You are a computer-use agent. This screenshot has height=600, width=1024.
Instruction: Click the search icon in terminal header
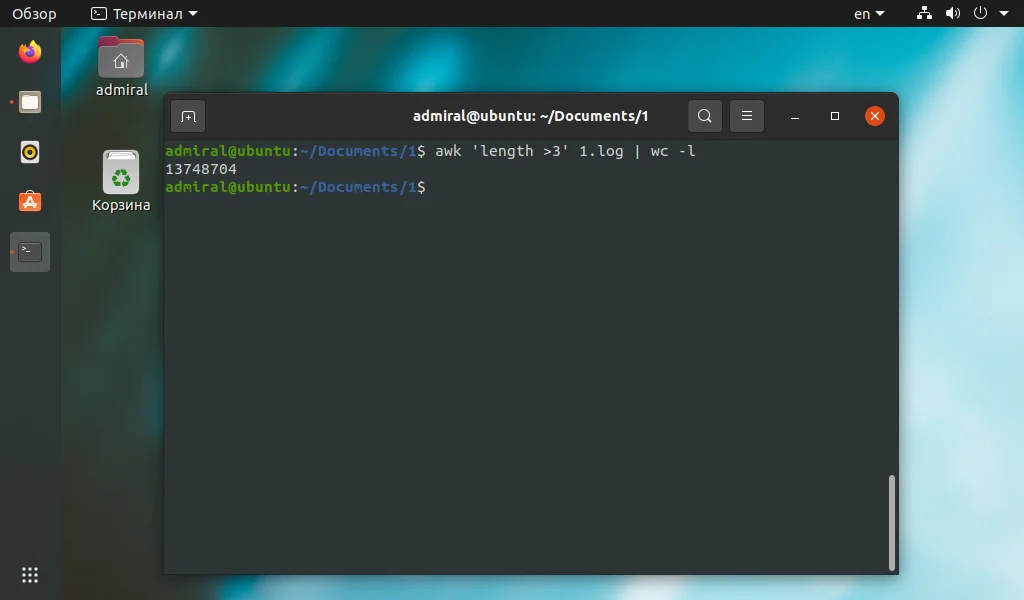pos(704,116)
